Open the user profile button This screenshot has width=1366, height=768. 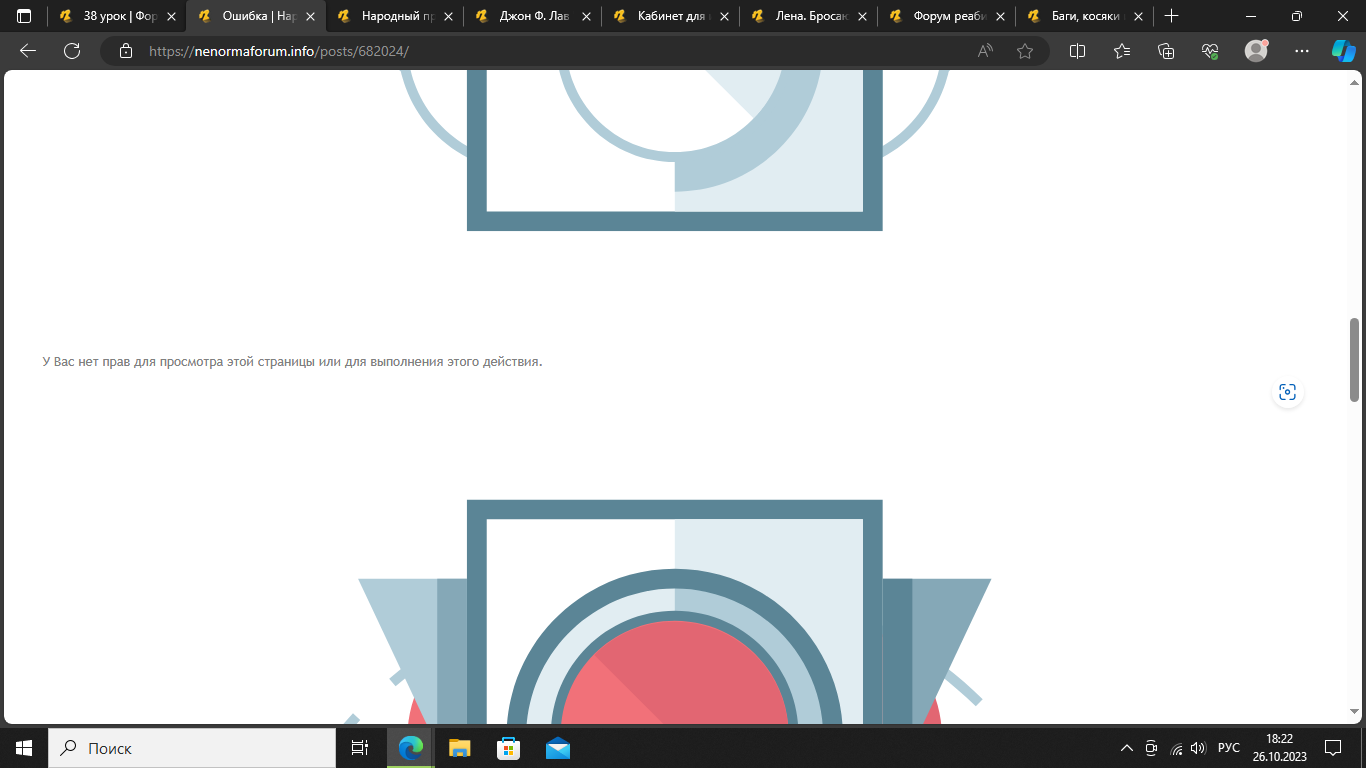click(1256, 51)
